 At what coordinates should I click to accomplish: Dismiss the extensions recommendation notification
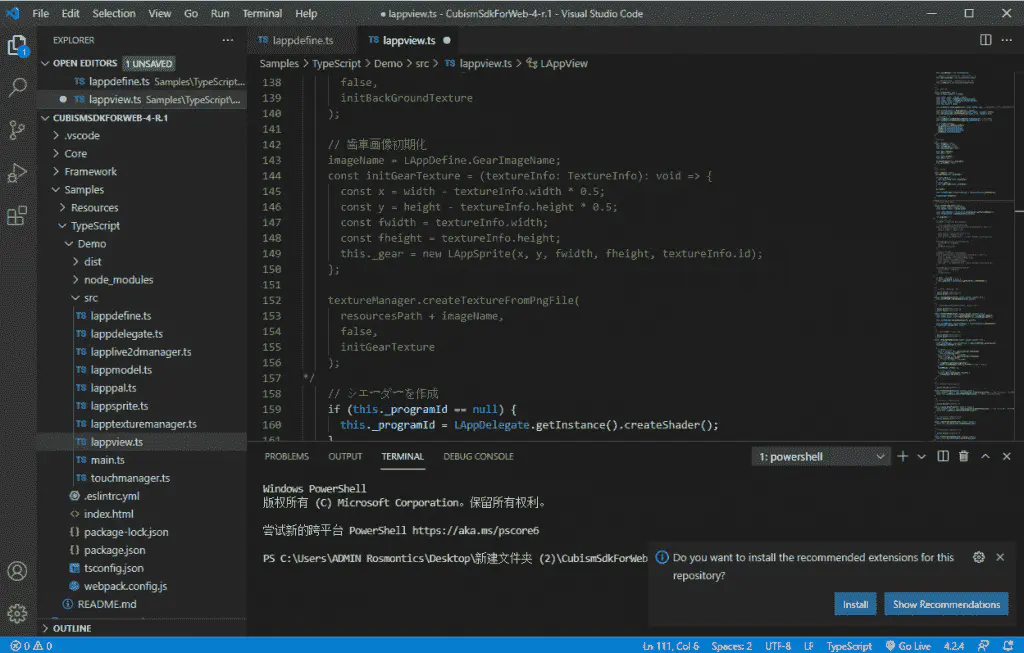click(1000, 557)
